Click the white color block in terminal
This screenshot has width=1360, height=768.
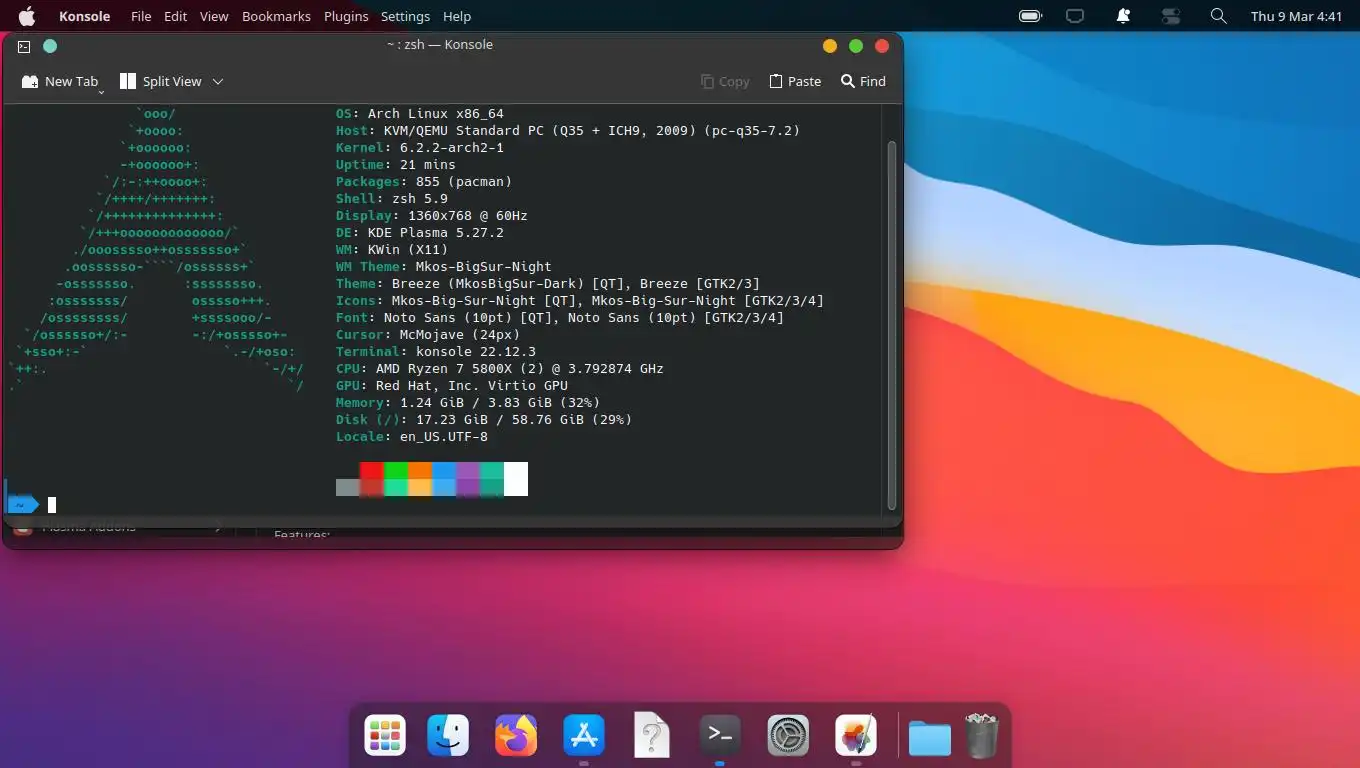(516, 479)
